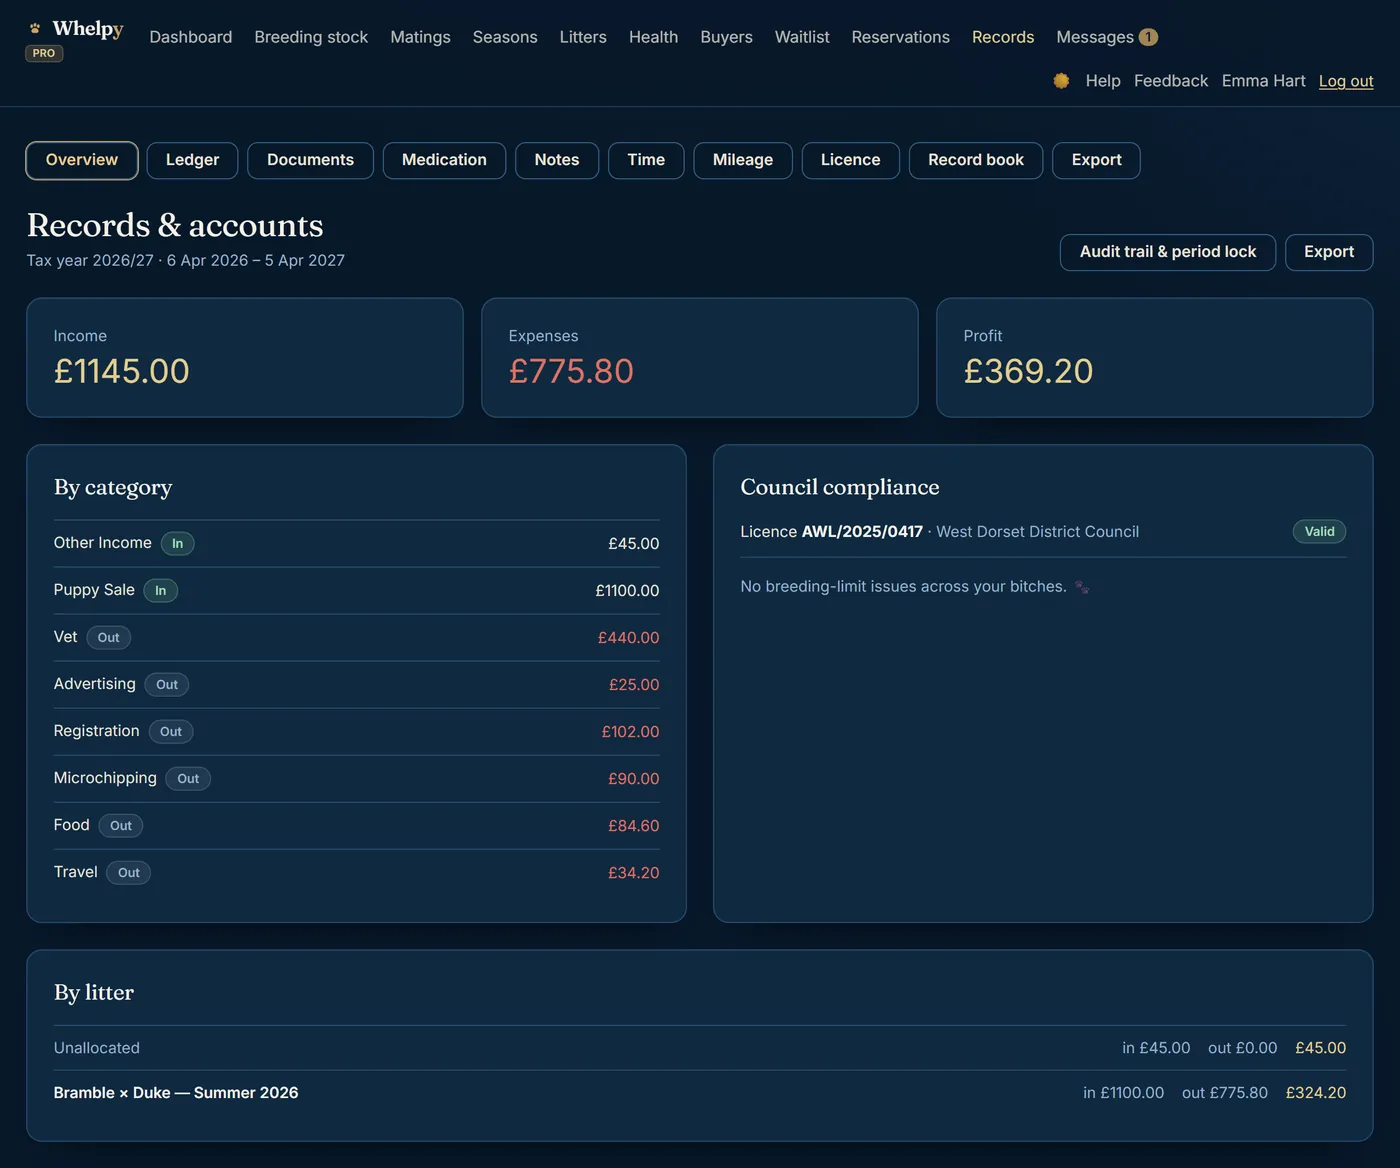Select the Advertising category row
1400x1168 pixels.
coord(356,684)
